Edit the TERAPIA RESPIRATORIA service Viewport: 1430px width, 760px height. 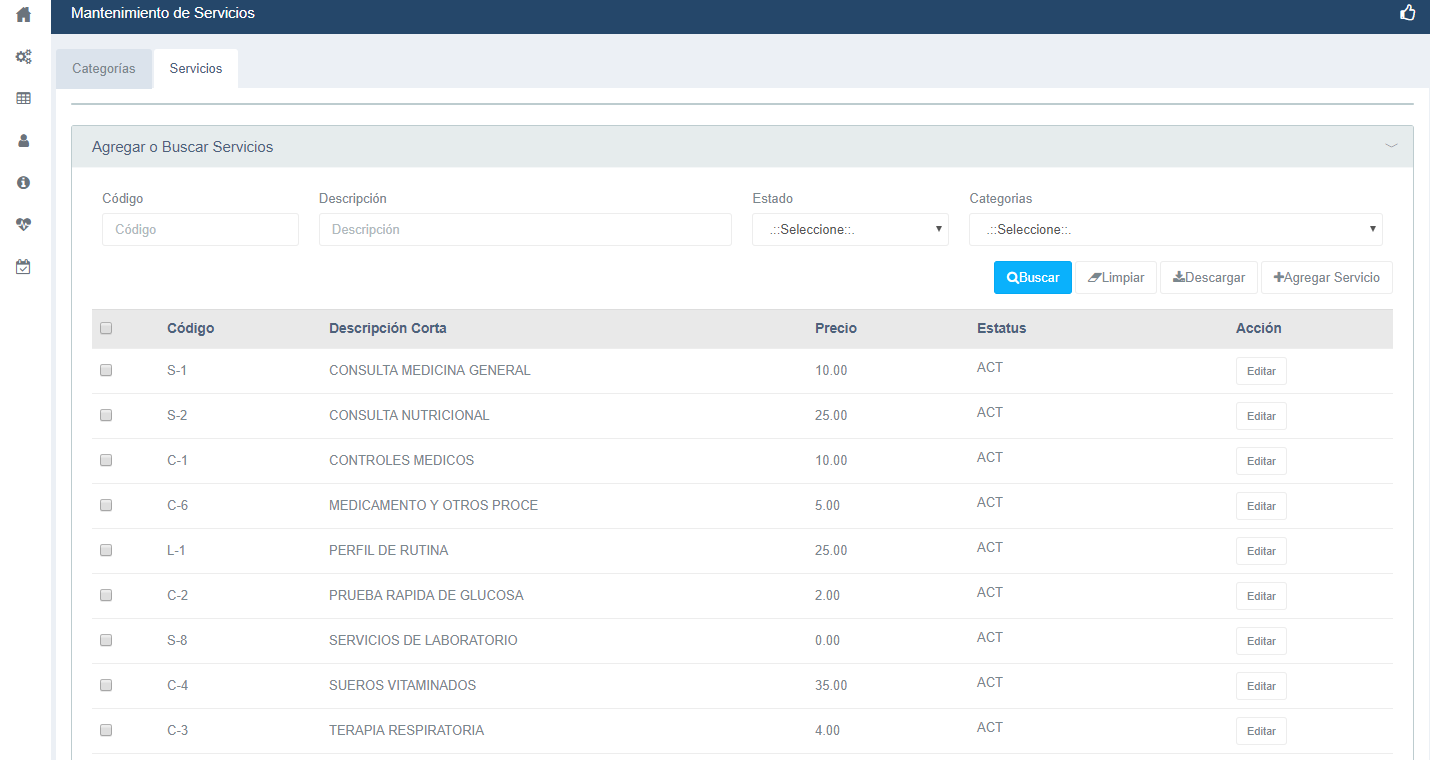1261,731
